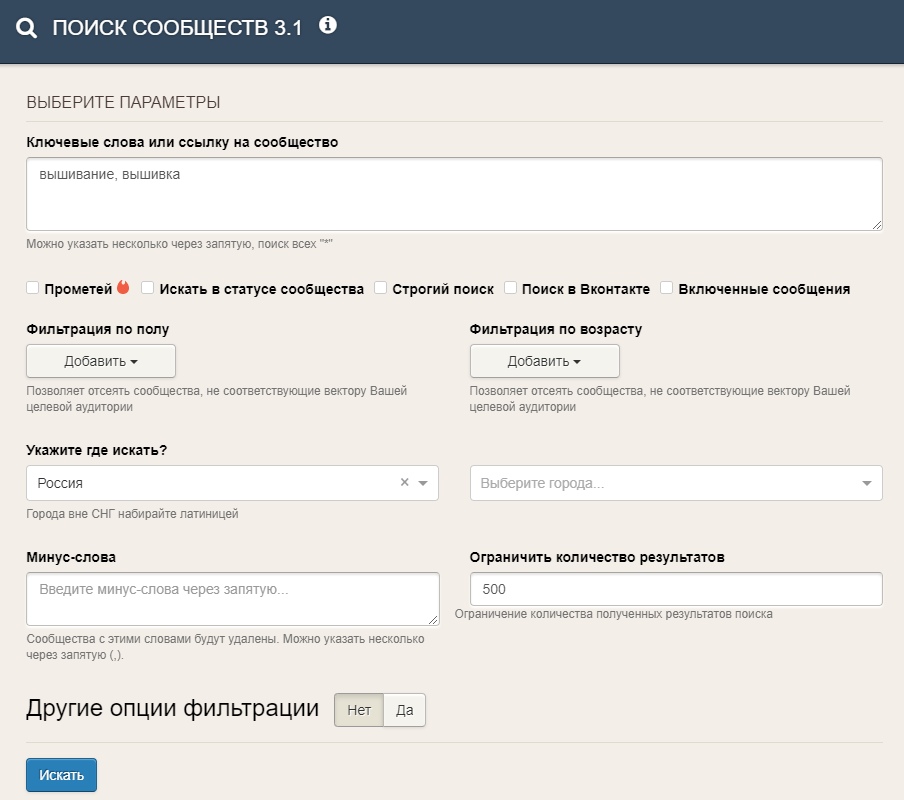904x800 pixels.
Task: Enable the Прометей checkbox
Action: coord(33,288)
